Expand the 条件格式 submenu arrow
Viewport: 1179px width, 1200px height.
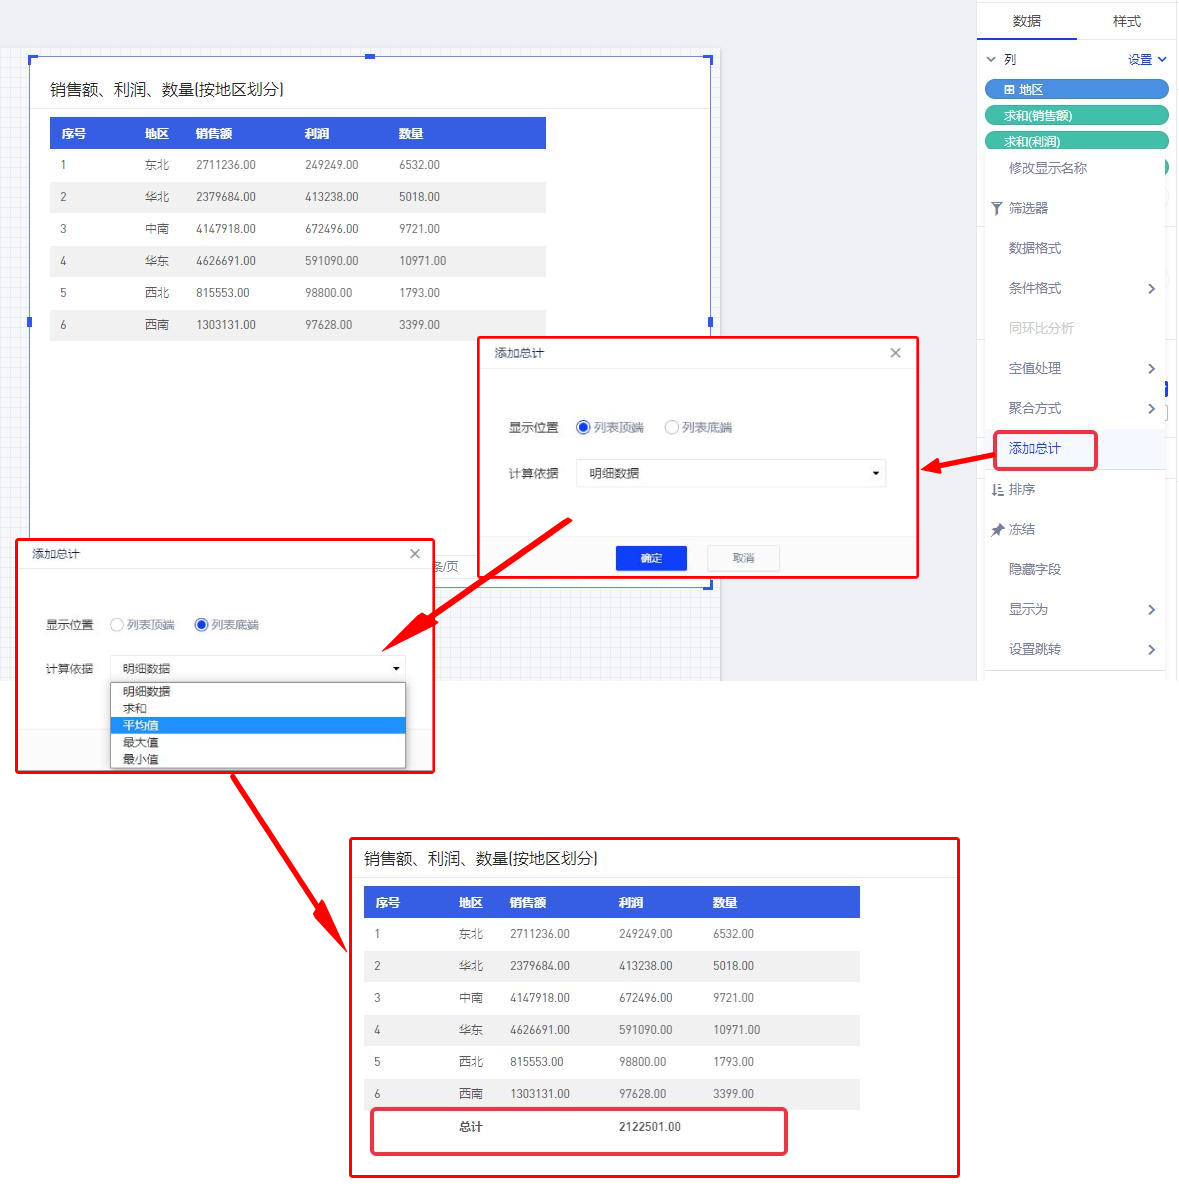coord(1151,289)
